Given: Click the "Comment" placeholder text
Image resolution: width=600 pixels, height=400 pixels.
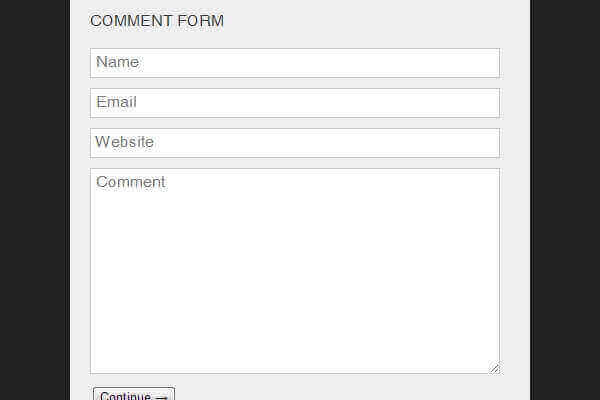Looking at the screenshot, I should (x=131, y=182).
